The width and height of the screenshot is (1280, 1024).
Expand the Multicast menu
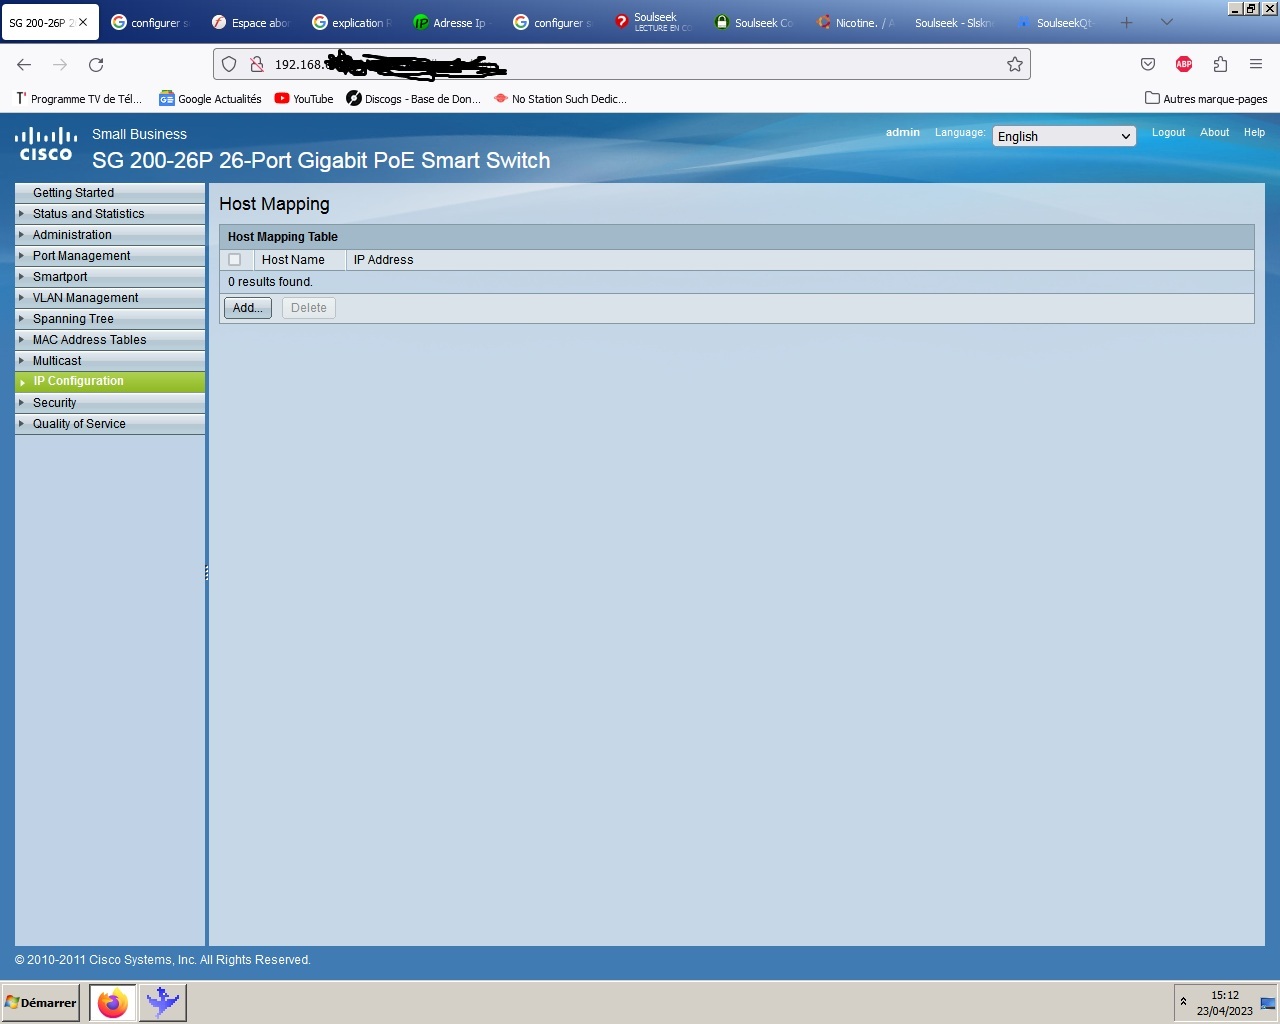(x=110, y=361)
